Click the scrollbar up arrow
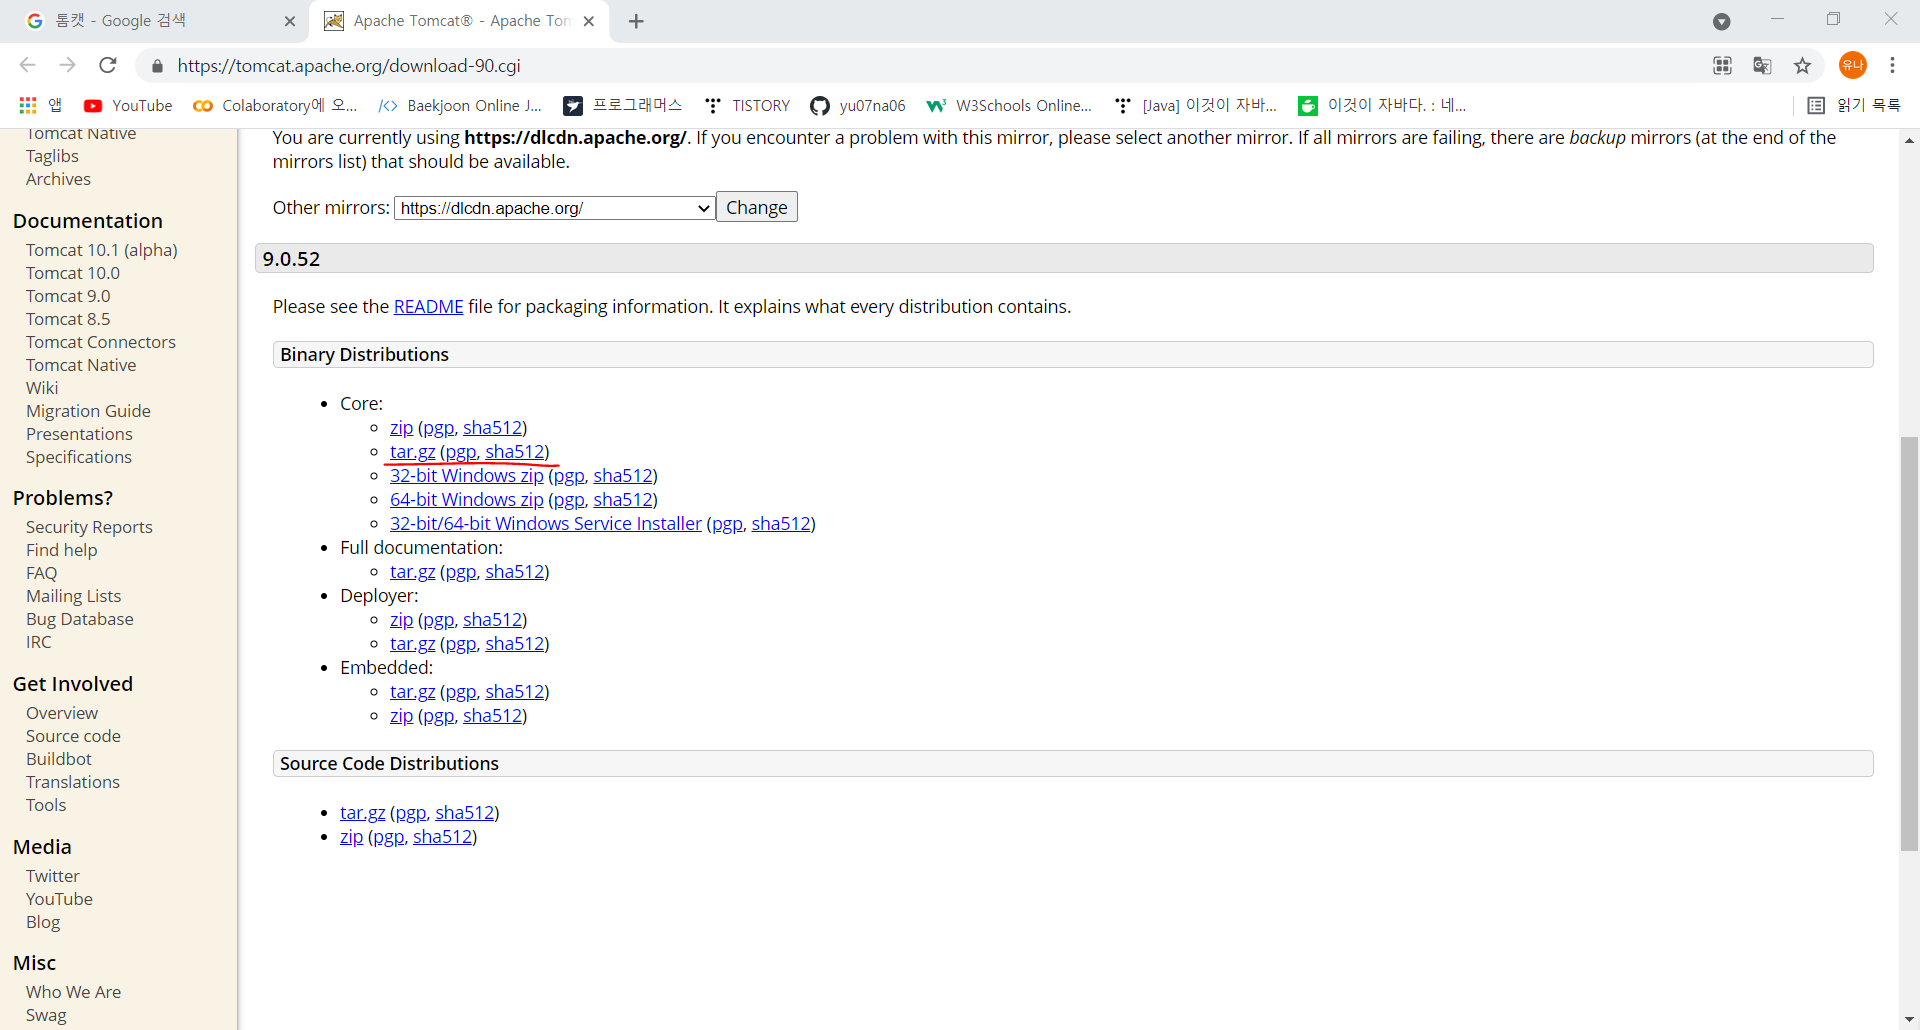The height and width of the screenshot is (1030, 1920). 1909,140
